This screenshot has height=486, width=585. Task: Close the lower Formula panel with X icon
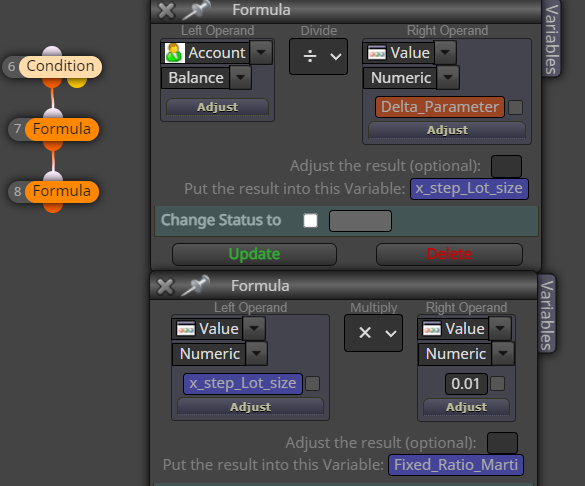165,286
